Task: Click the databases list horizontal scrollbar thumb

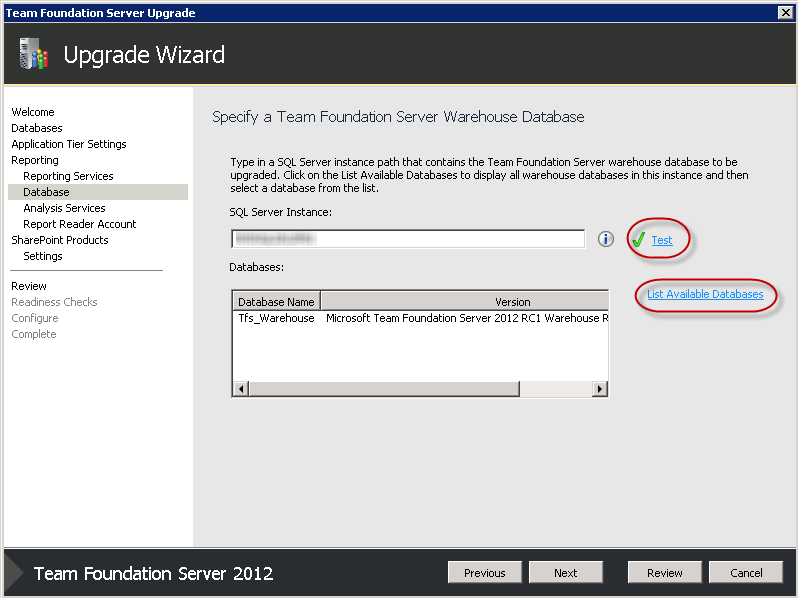Action: click(384, 389)
